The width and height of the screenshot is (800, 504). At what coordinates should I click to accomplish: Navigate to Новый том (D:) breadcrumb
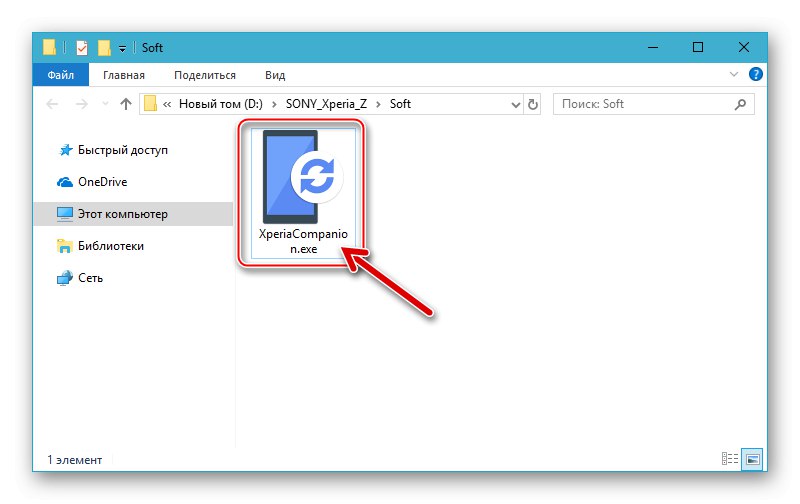(x=220, y=104)
